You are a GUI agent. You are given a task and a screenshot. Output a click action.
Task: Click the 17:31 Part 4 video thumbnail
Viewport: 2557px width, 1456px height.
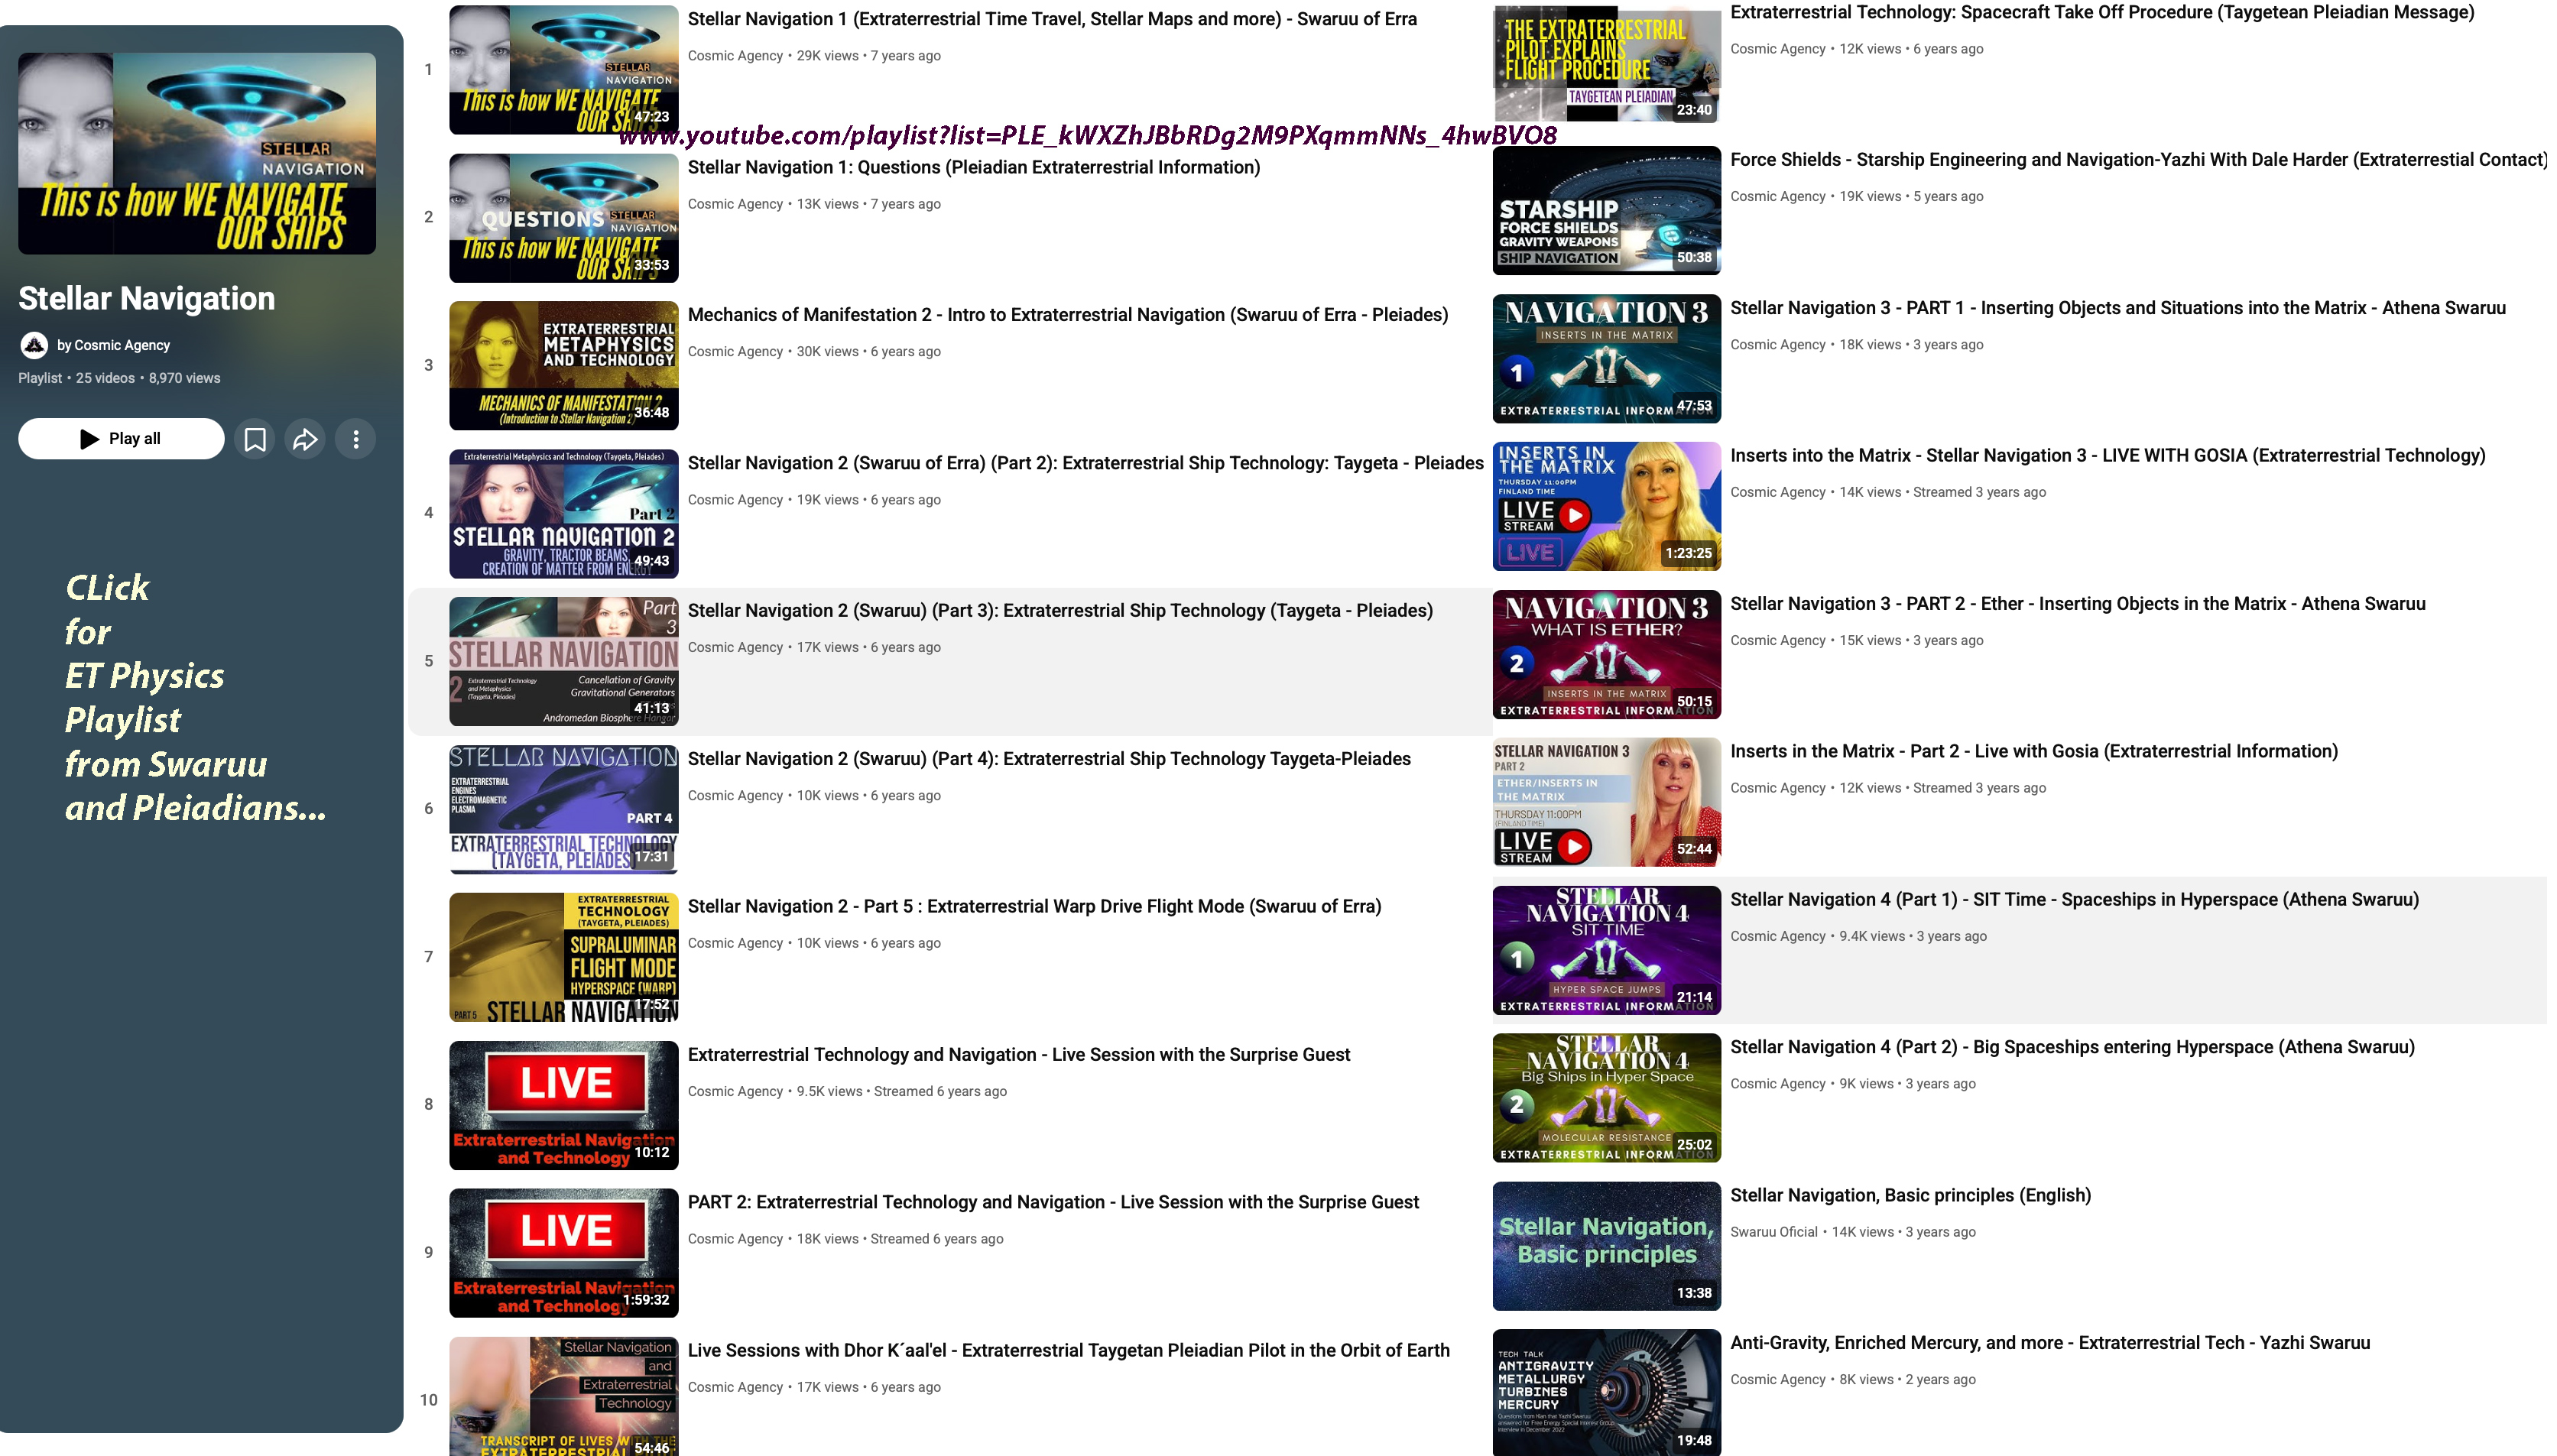point(564,810)
